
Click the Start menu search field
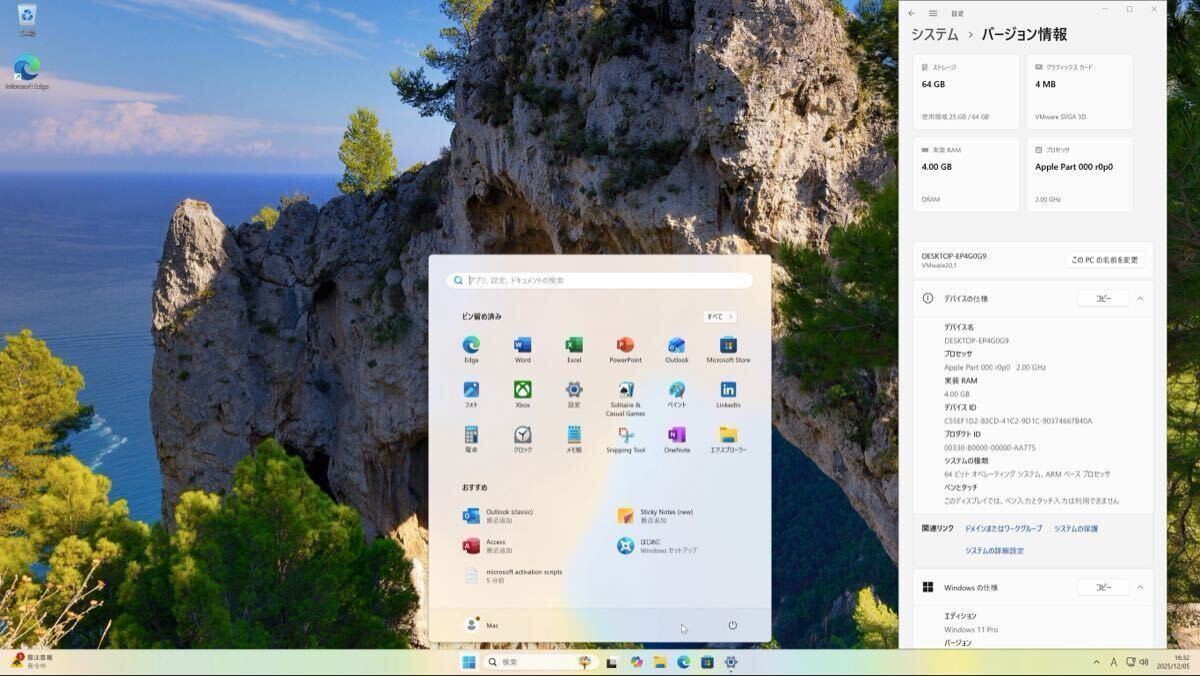click(x=600, y=281)
